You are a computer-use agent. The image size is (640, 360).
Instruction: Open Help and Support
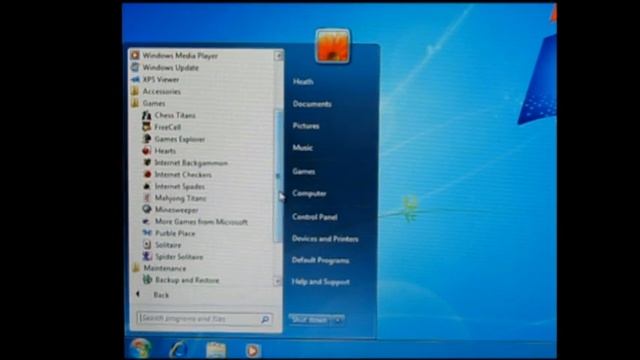320,282
